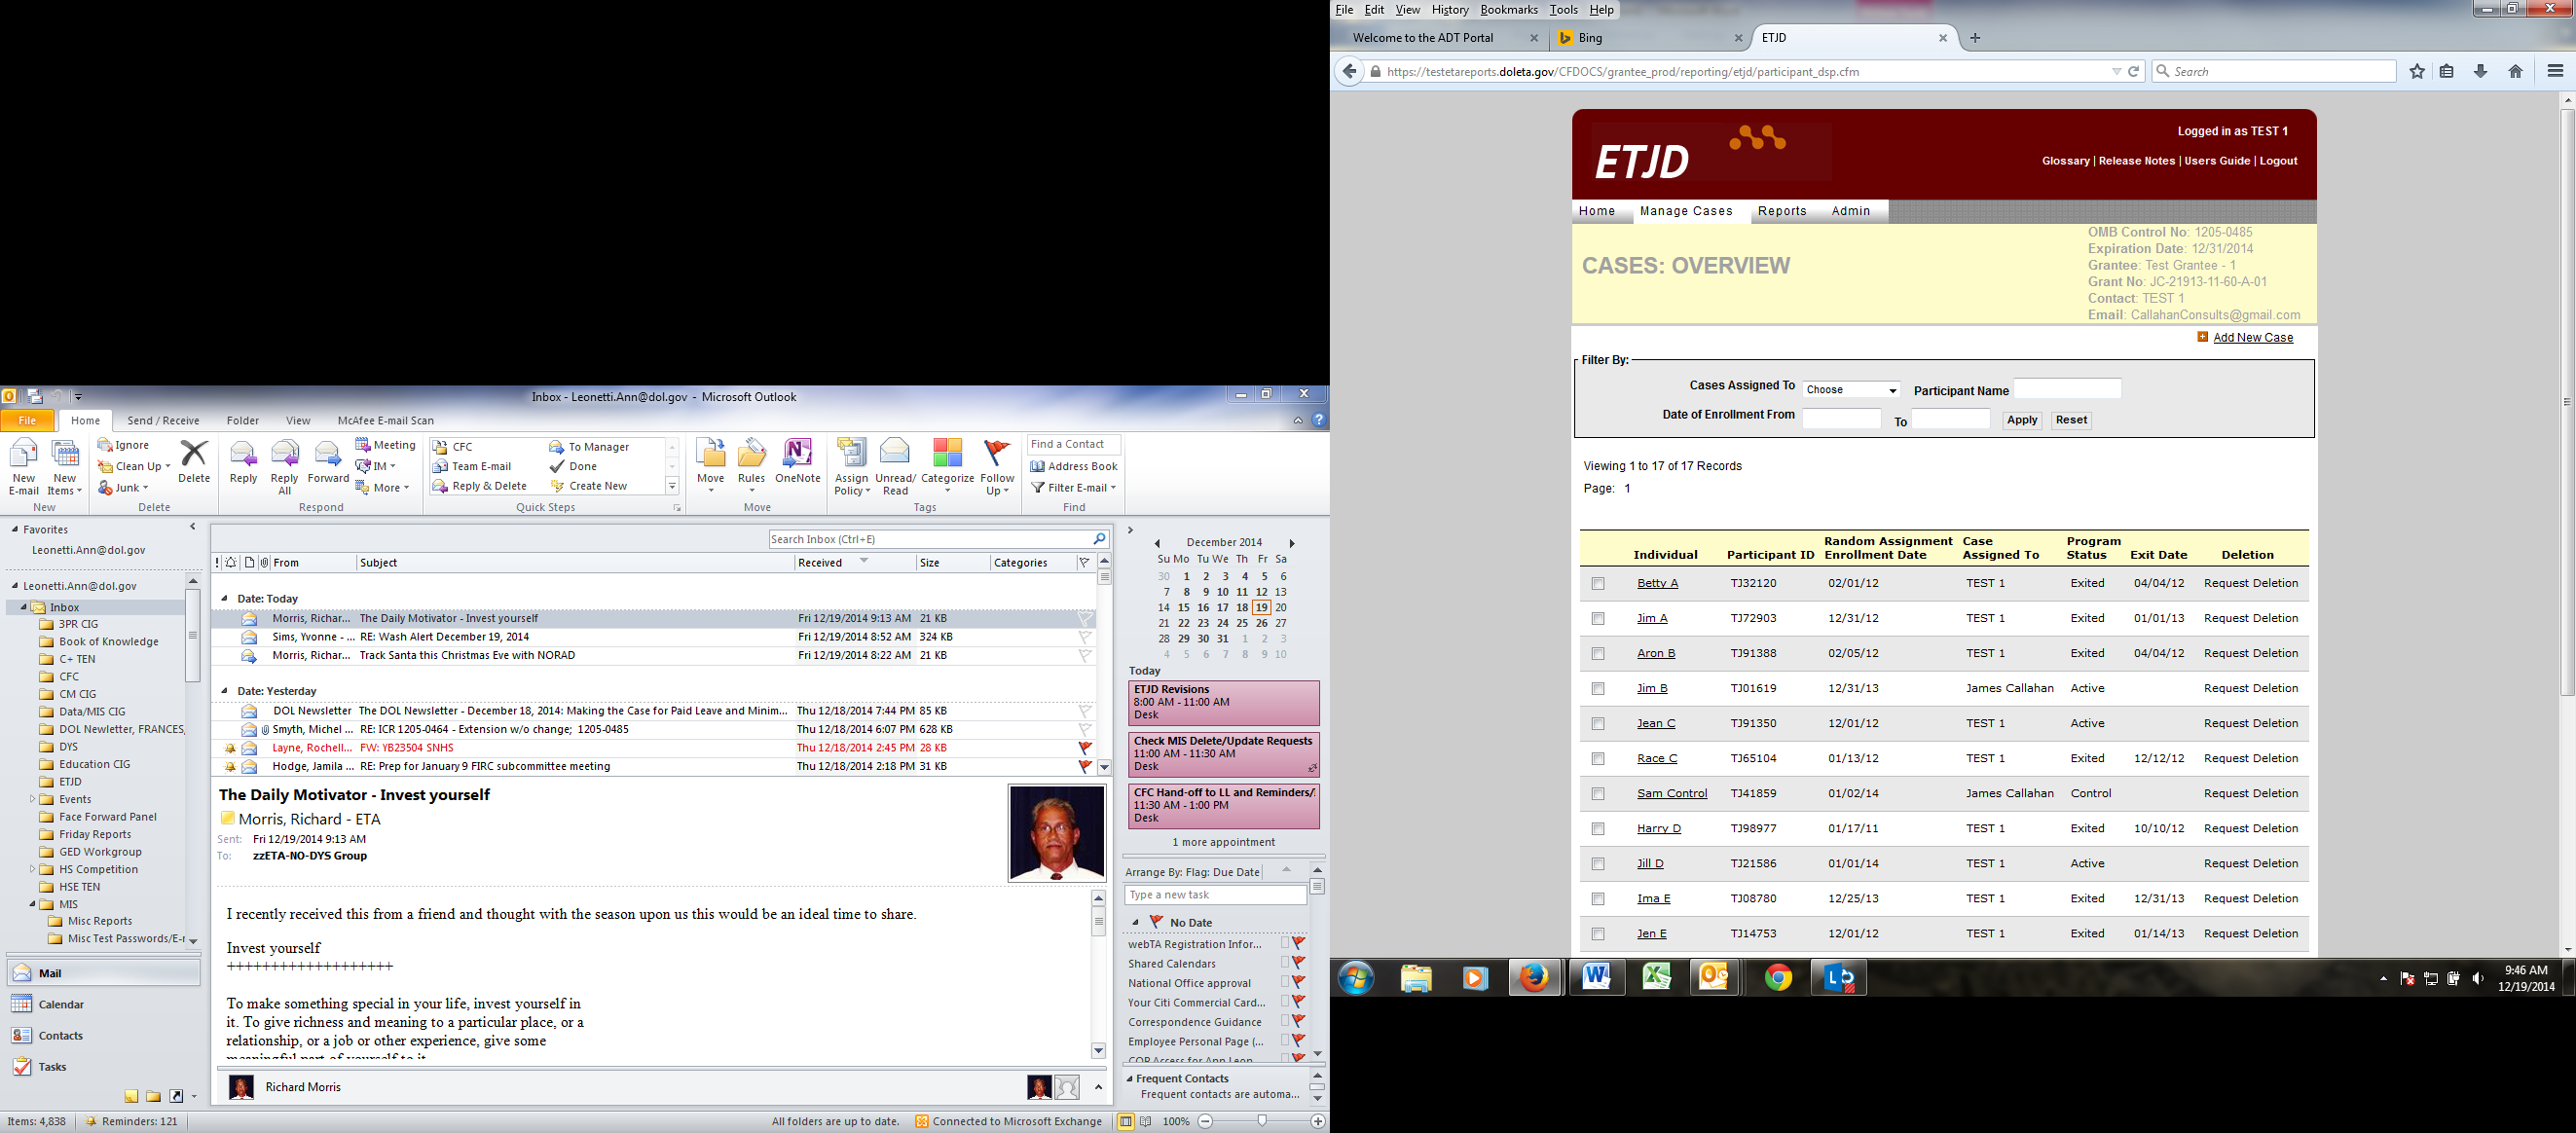Click the Forward email icon
2576x1133 pixels.
click(x=327, y=455)
